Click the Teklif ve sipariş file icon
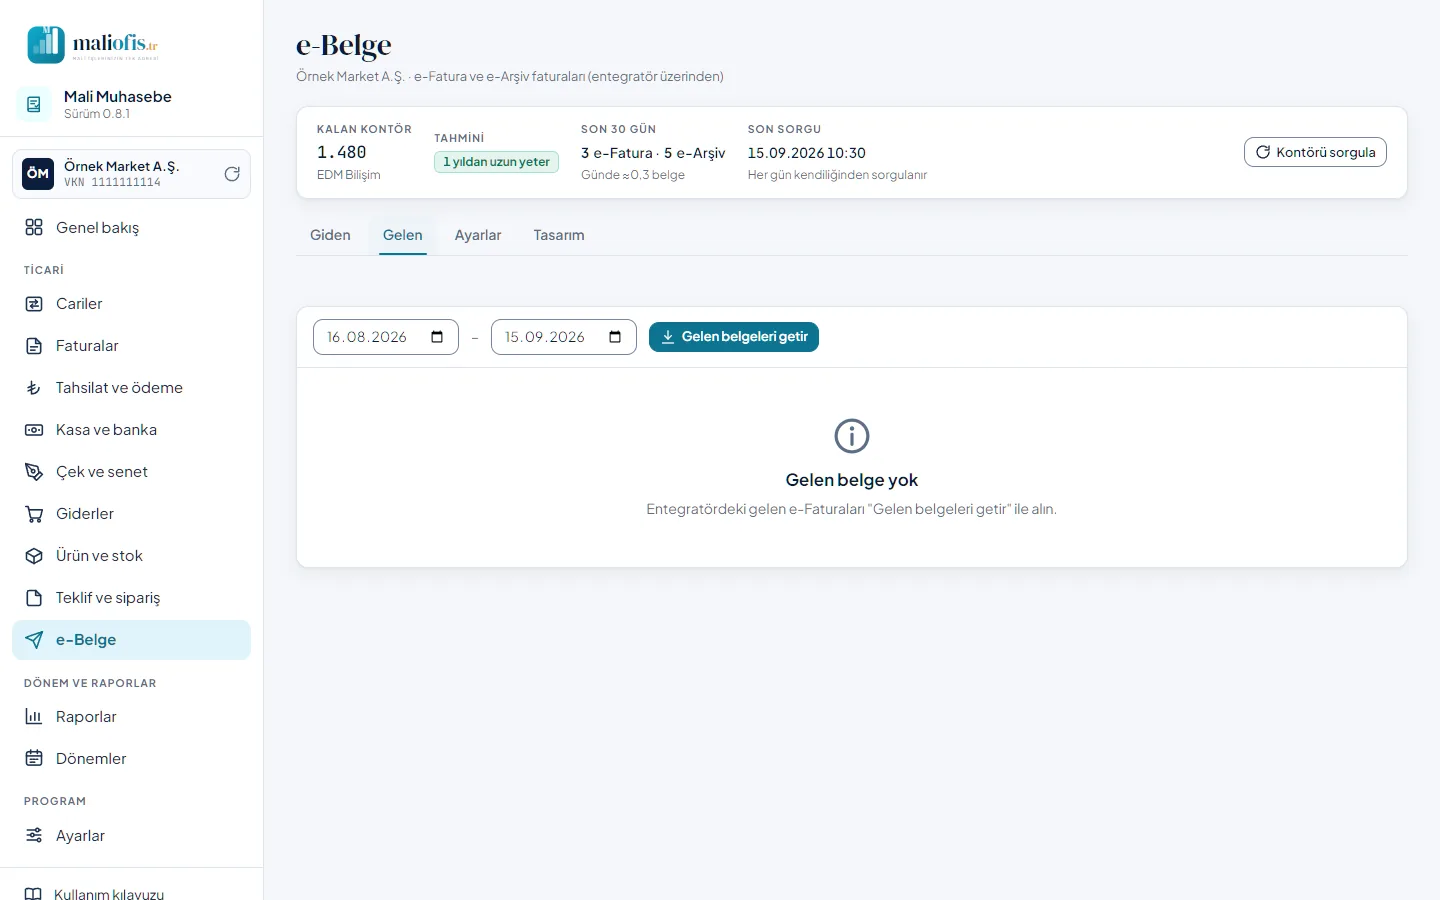The height and width of the screenshot is (900, 1440). click(34, 598)
